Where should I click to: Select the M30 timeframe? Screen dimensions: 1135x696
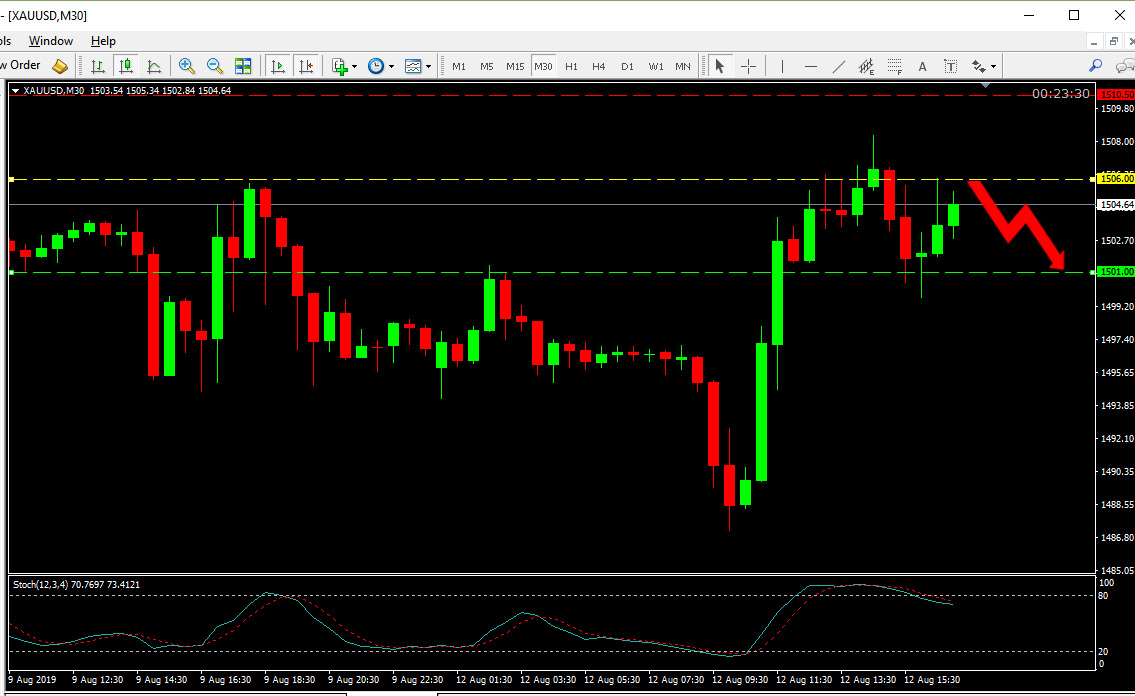[x=543, y=66]
